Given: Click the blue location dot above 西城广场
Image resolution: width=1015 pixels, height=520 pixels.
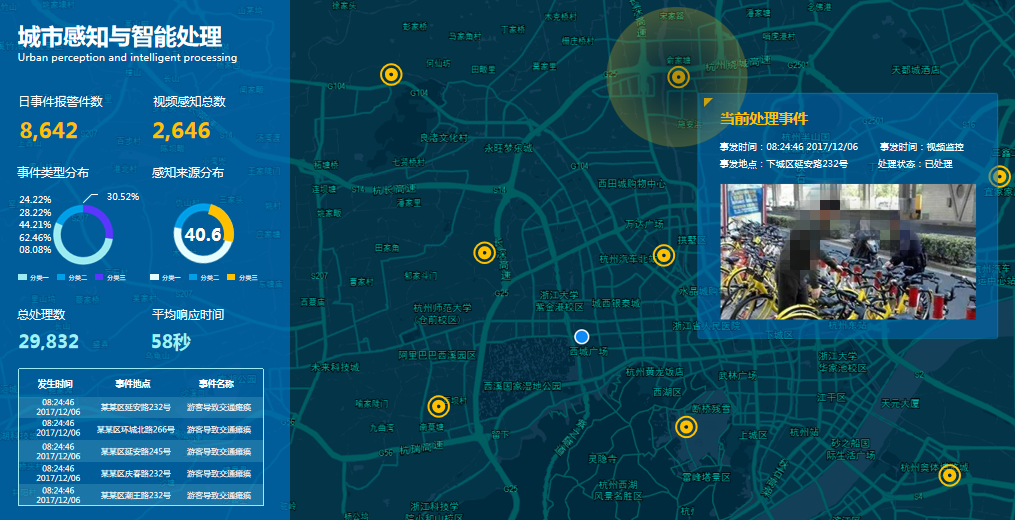Looking at the screenshot, I should pyautogui.click(x=583, y=337).
